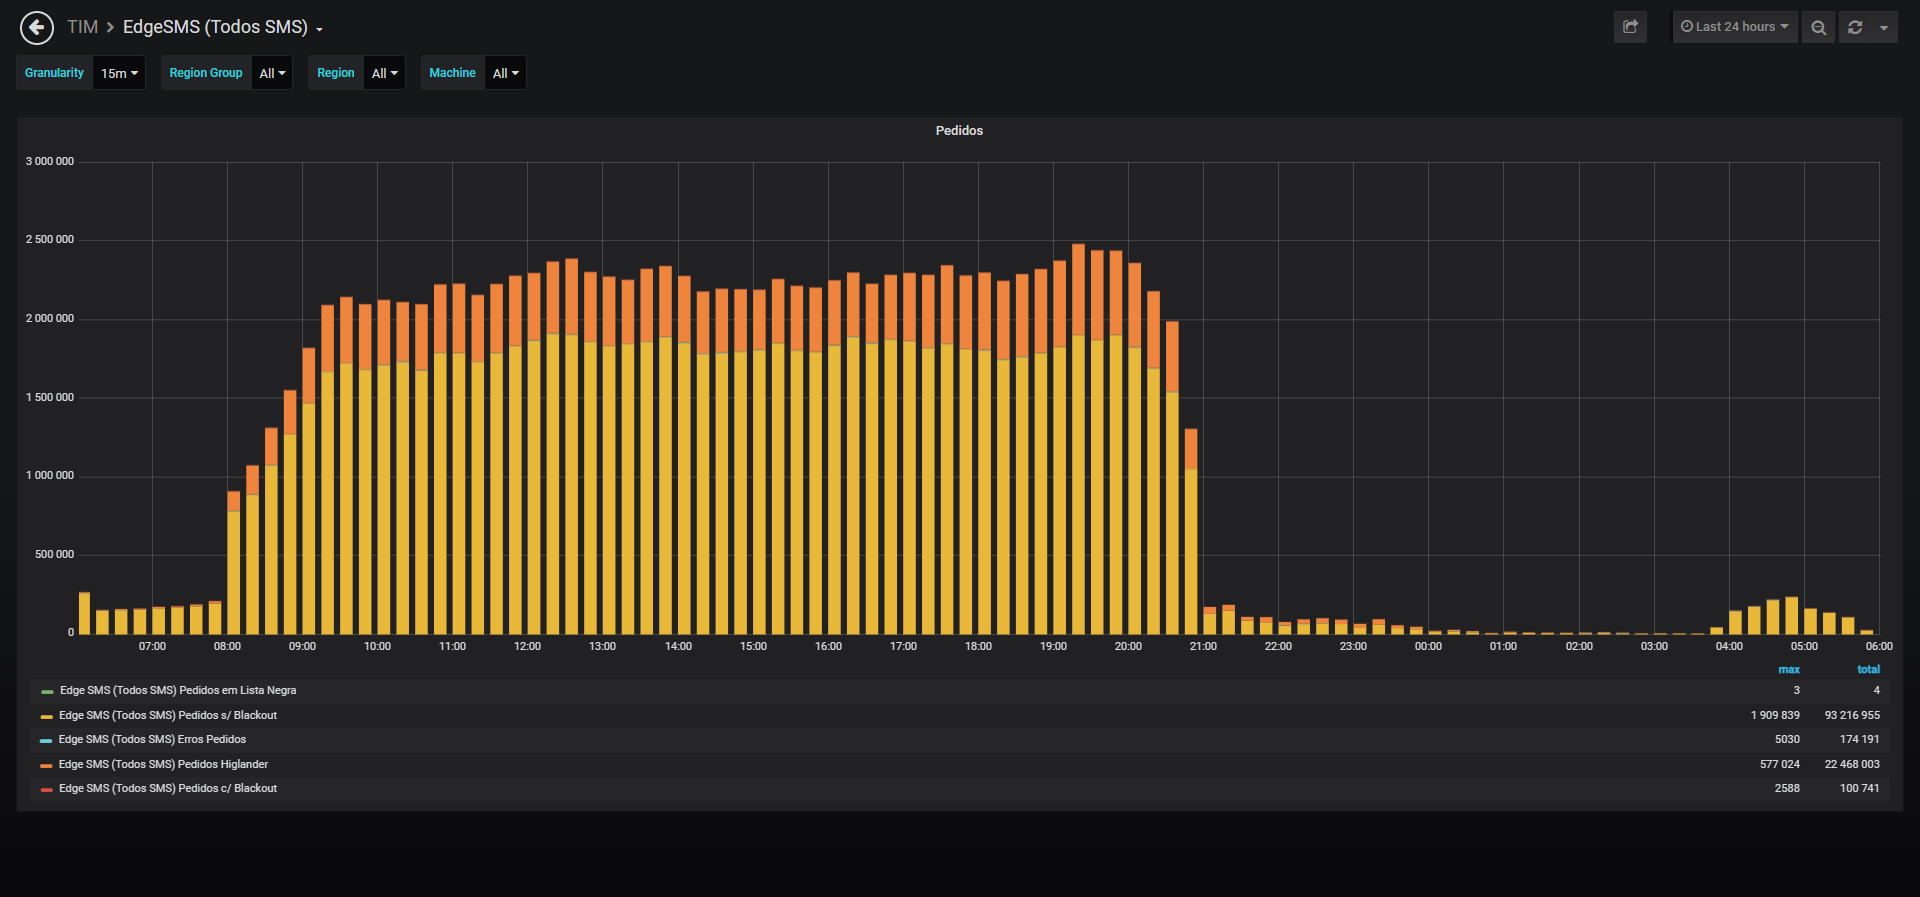
Task: Change Granularity from 15m dropdown
Action: (119, 73)
